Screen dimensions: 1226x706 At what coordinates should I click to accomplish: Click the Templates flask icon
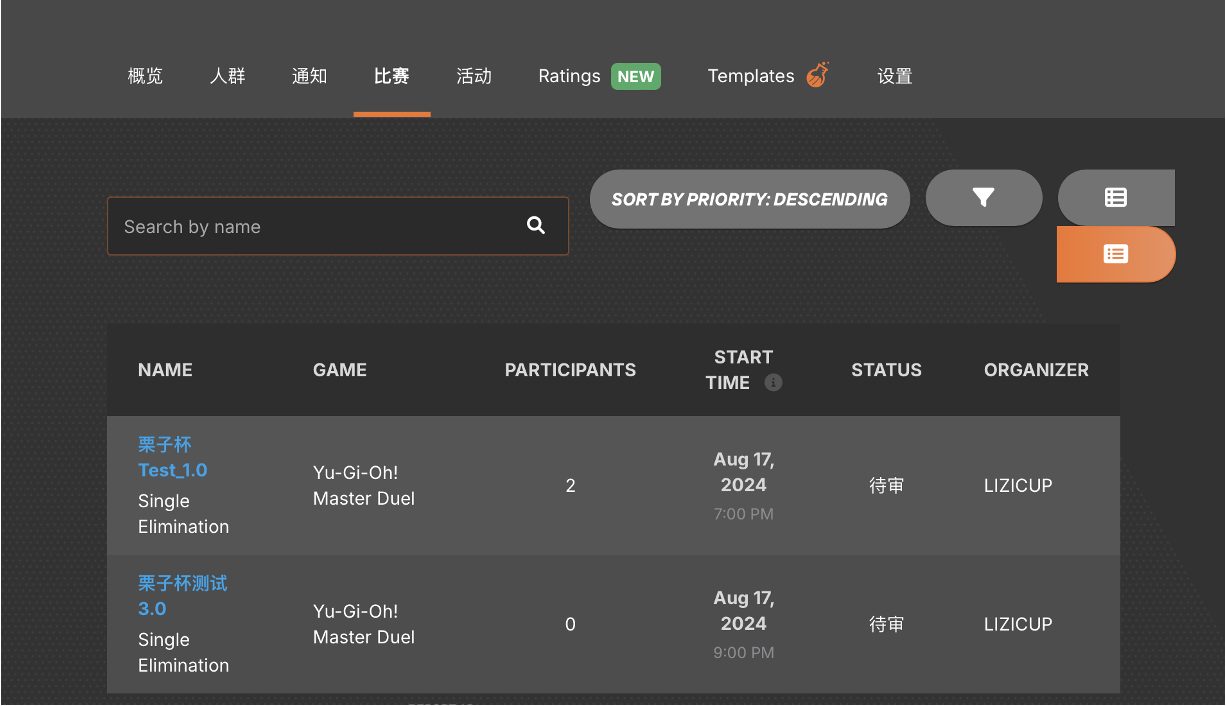click(818, 76)
